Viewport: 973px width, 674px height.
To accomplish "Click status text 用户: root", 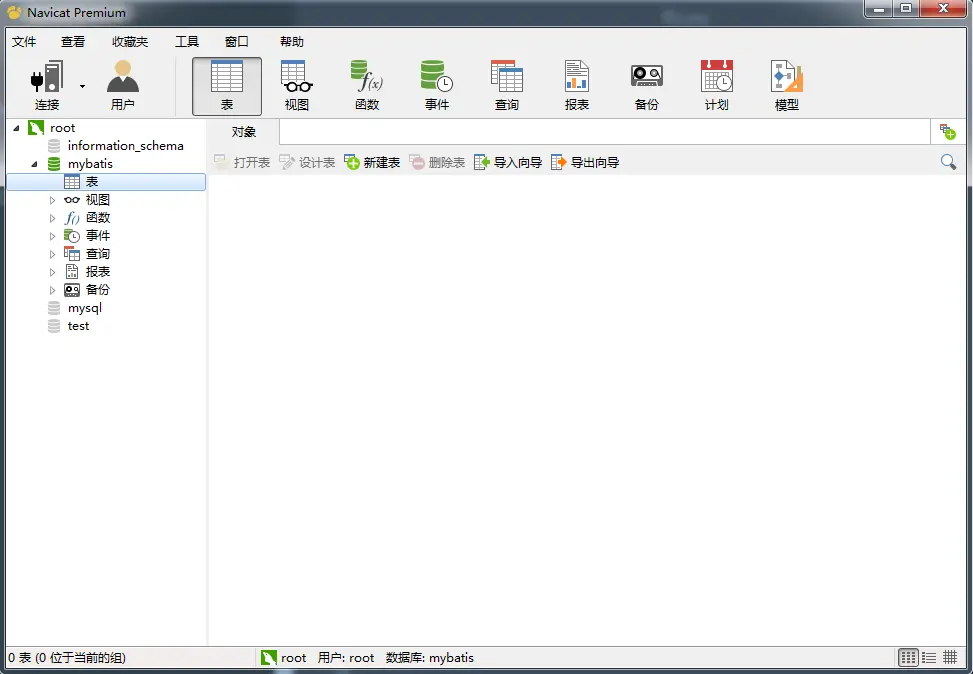I will point(346,658).
